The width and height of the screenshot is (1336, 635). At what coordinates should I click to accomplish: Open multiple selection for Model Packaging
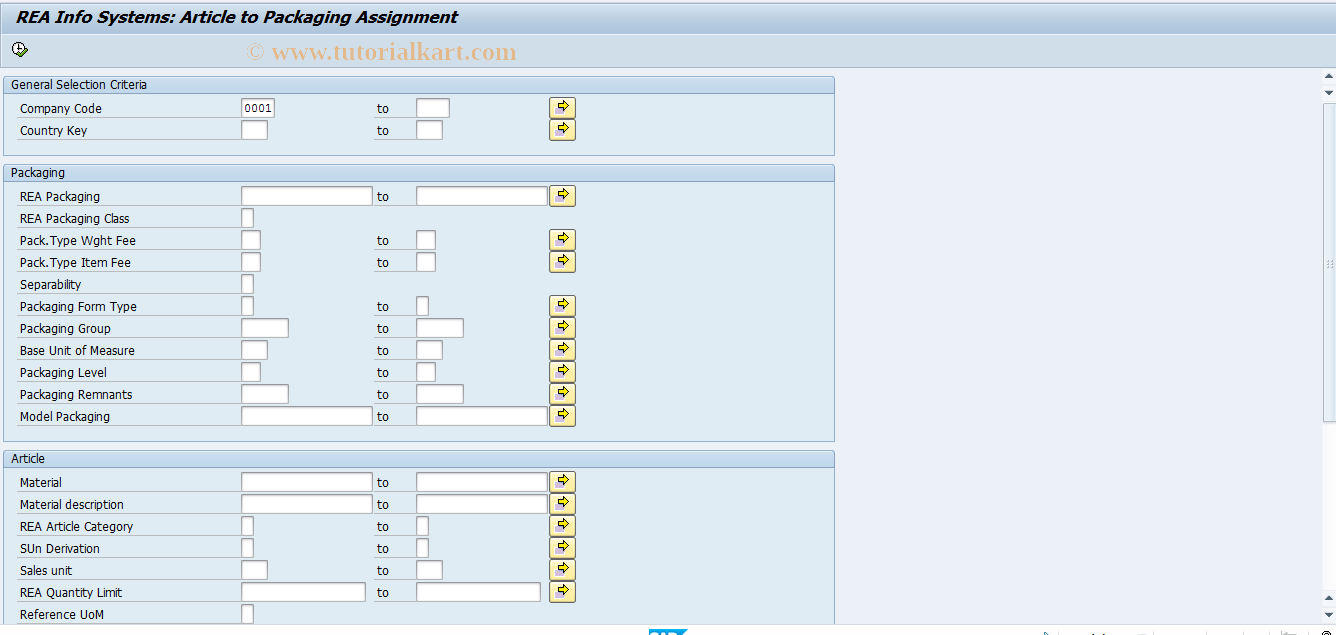[x=561, y=415]
